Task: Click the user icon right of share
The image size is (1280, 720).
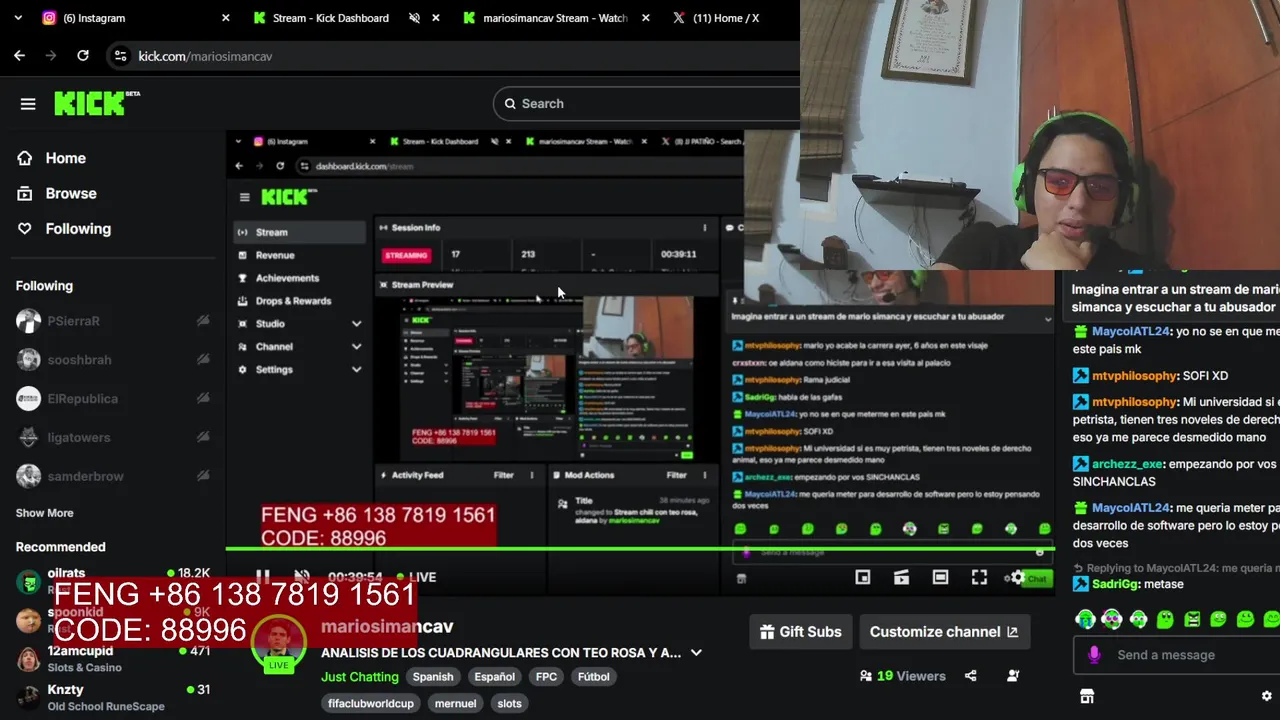Action: (x=1013, y=676)
